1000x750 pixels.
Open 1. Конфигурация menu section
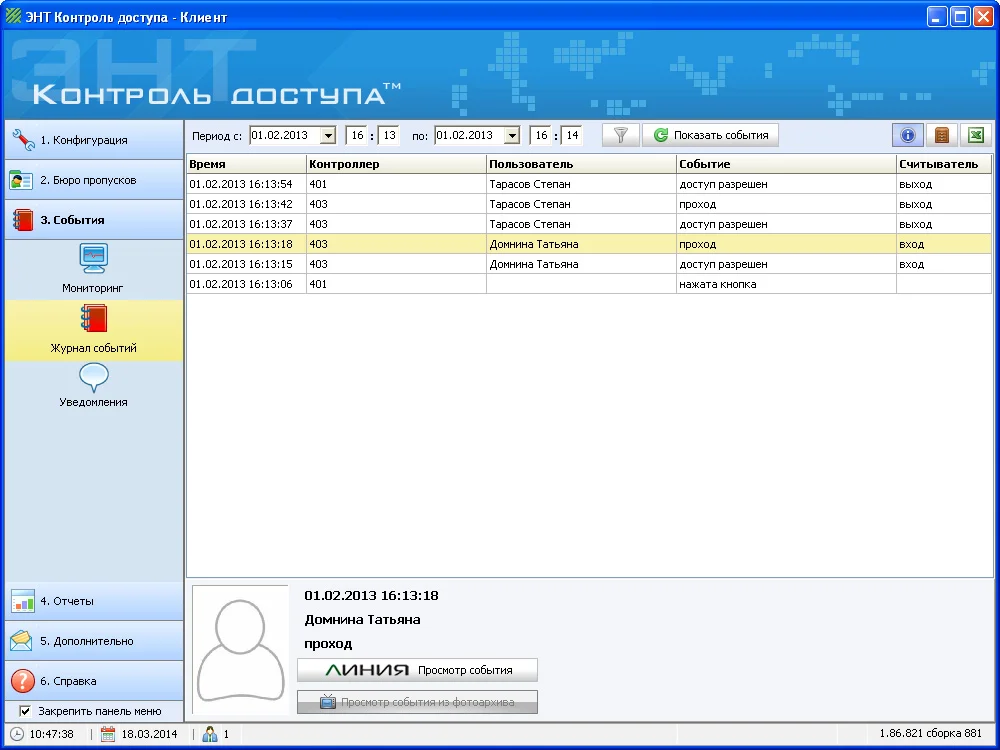[93, 140]
